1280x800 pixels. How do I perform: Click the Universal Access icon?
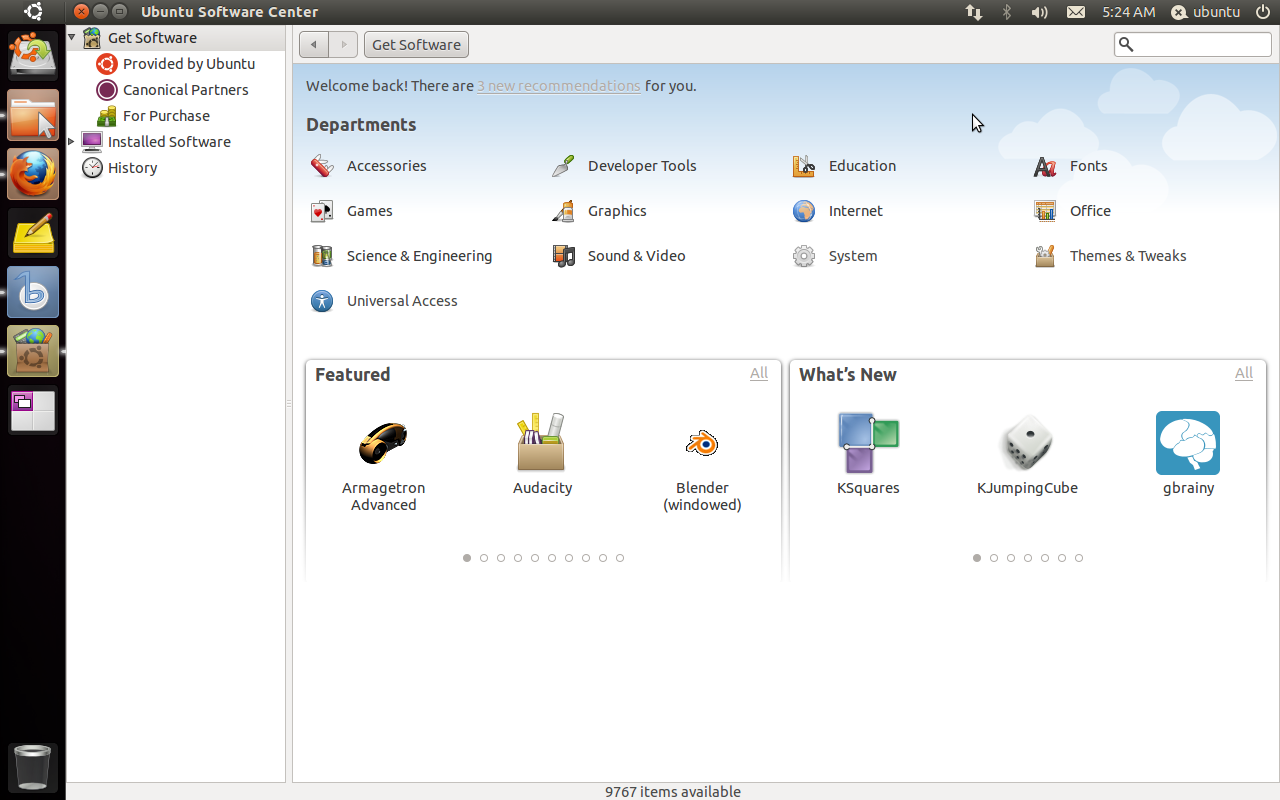(322, 301)
